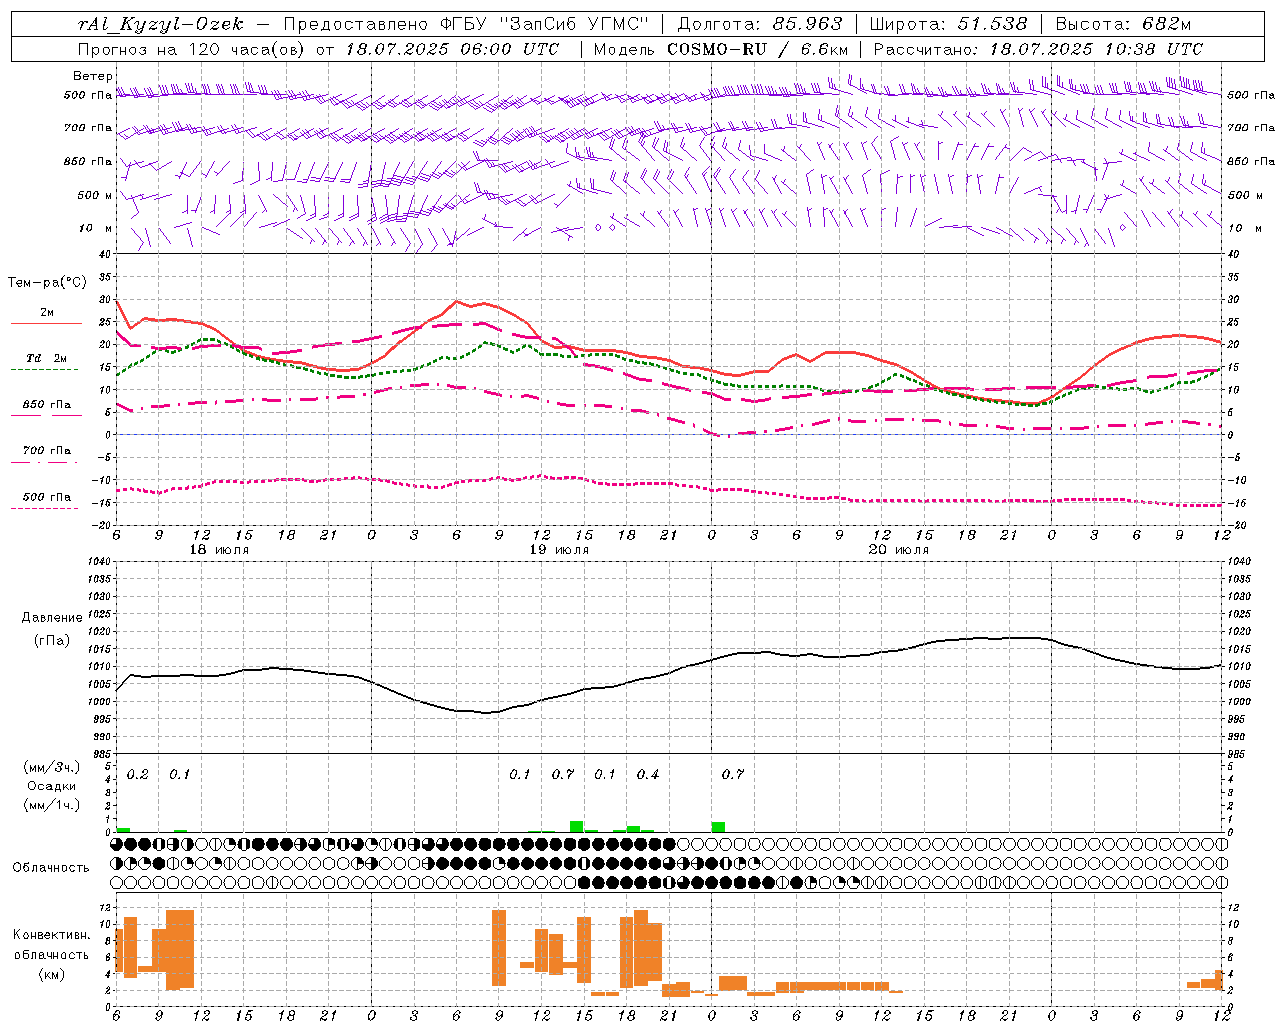The image size is (1280, 1024).
Task: Click the 18 июля date label
Action: coord(219,550)
